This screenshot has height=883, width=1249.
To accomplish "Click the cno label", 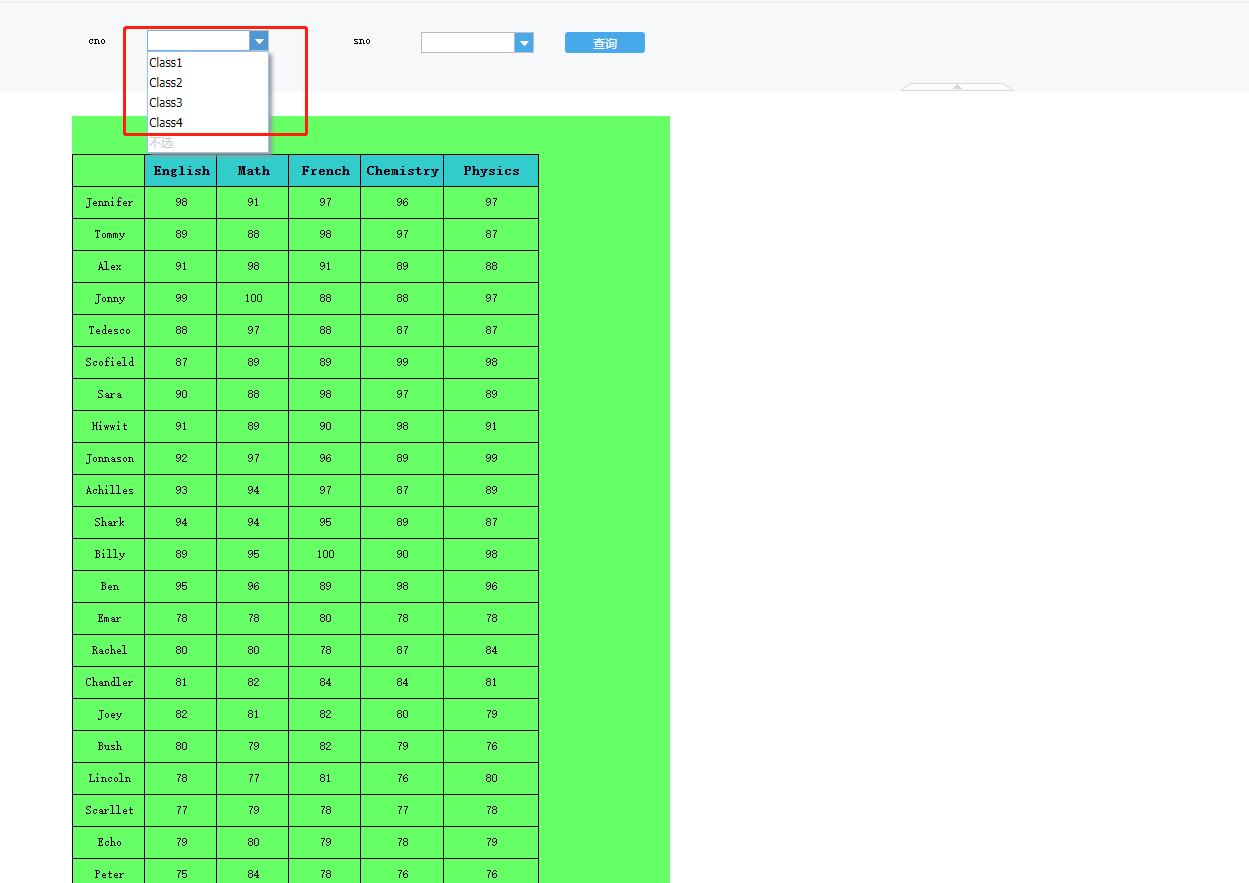I will pos(97,41).
